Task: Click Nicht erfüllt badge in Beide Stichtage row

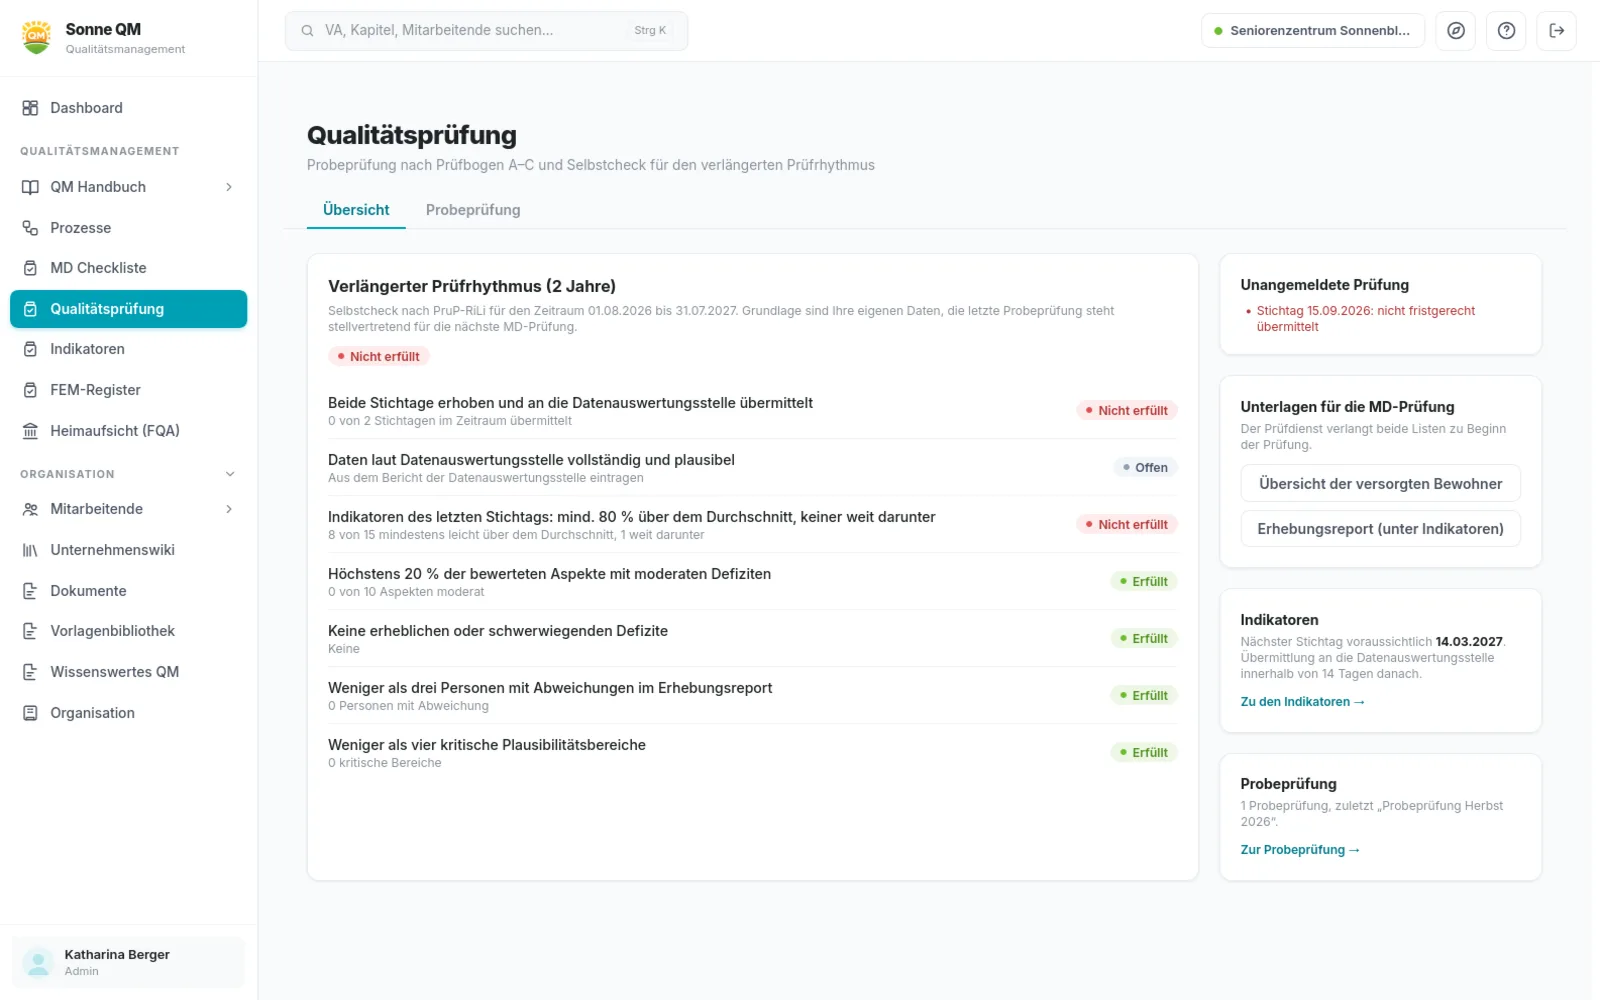Action: [x=1126, y=410]
